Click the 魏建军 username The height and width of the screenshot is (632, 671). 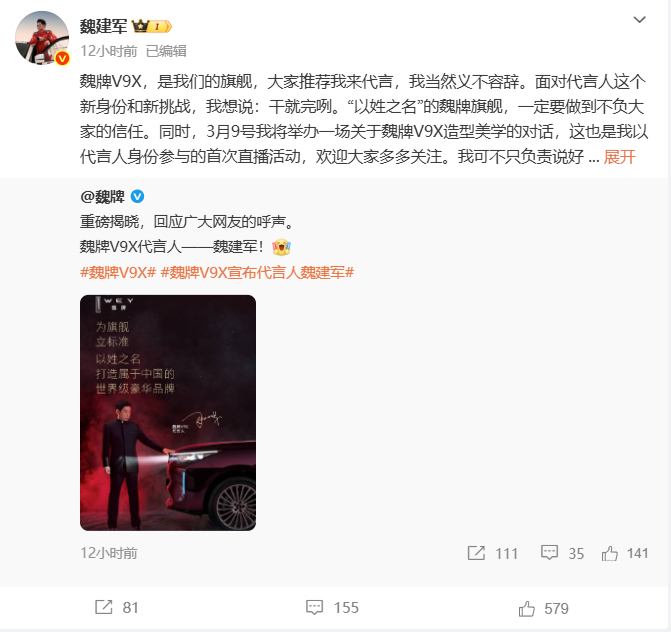pos(104,27)
